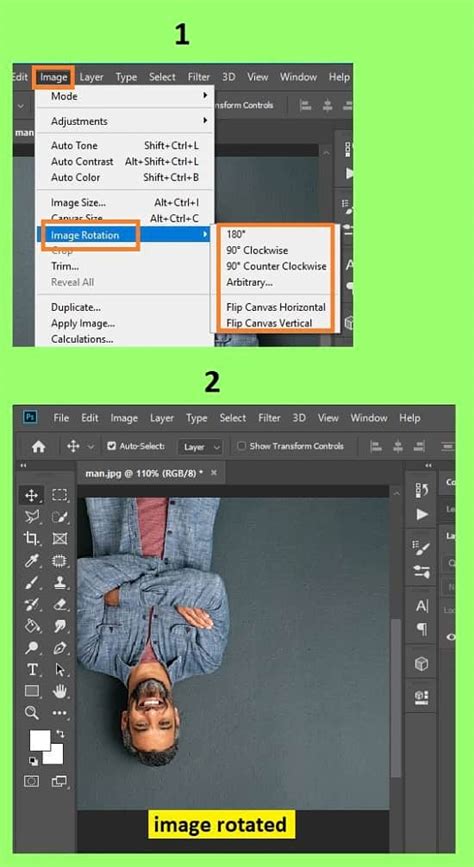Select the Horizontal Type tool
Image resolution: width=474 pixels, height=867 pixels.
point(32,670)
